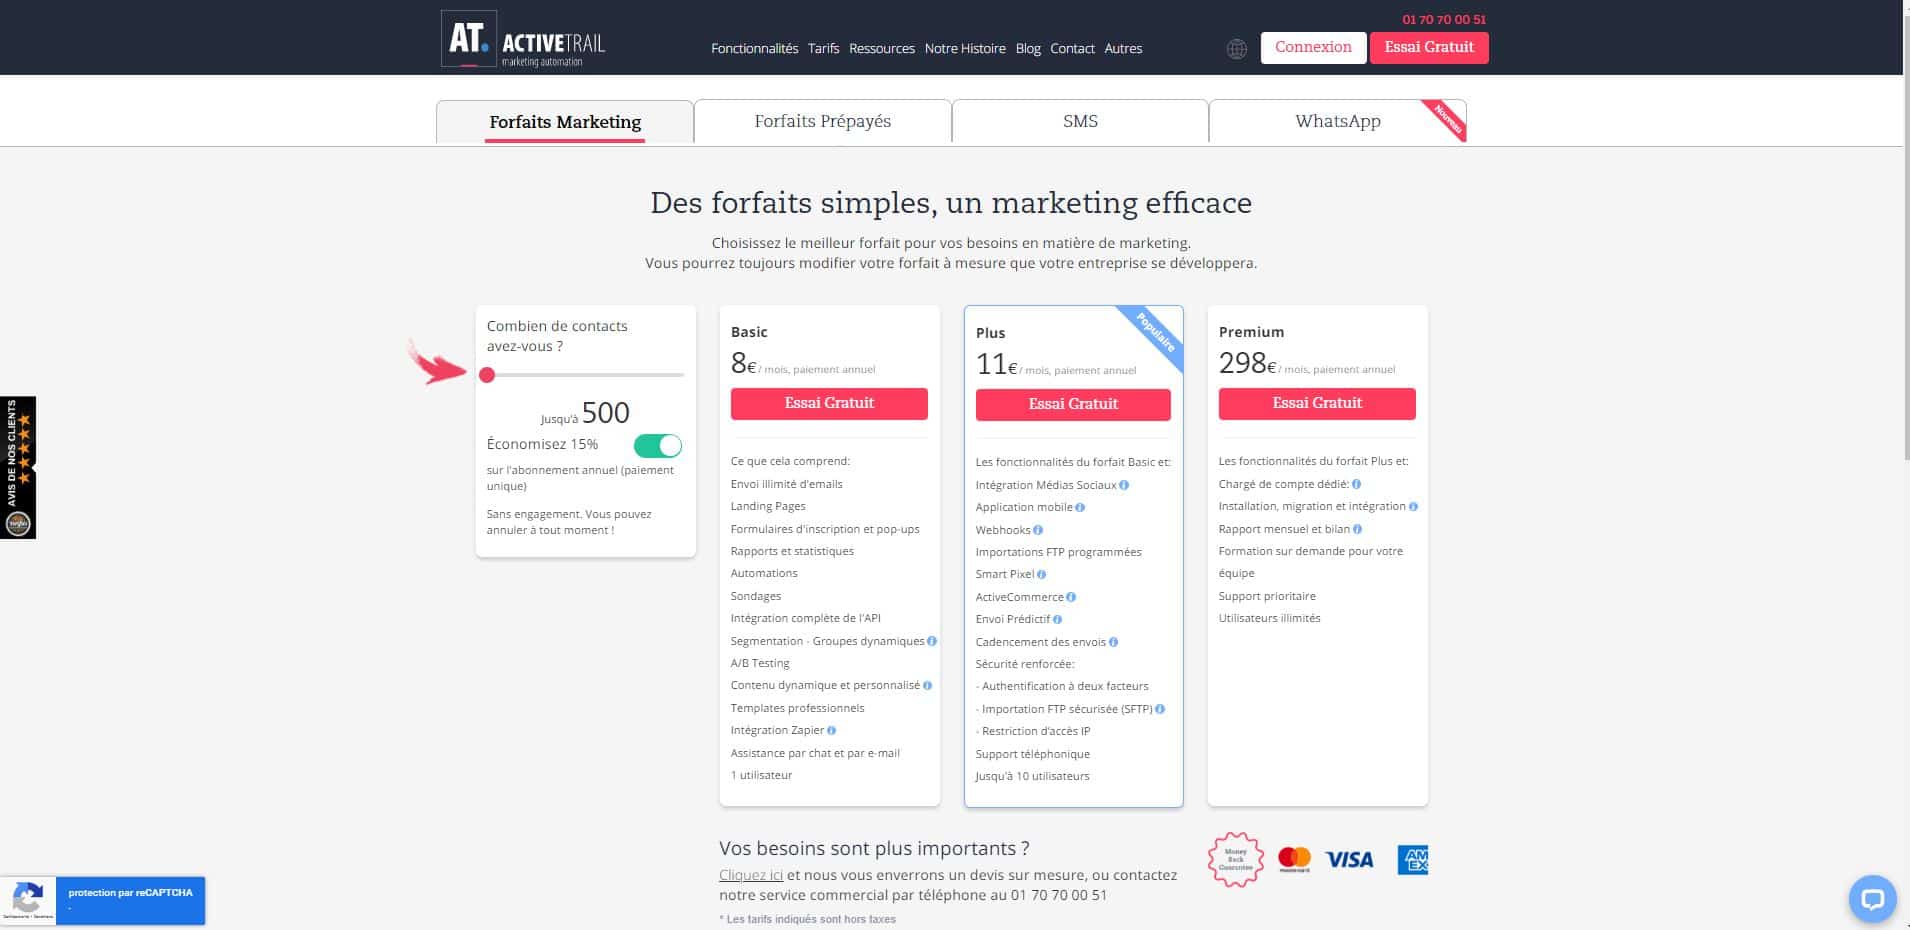Open the Avis de nos clients badge
Viewport: 1910px width, 930px height.
click(18, 467)
